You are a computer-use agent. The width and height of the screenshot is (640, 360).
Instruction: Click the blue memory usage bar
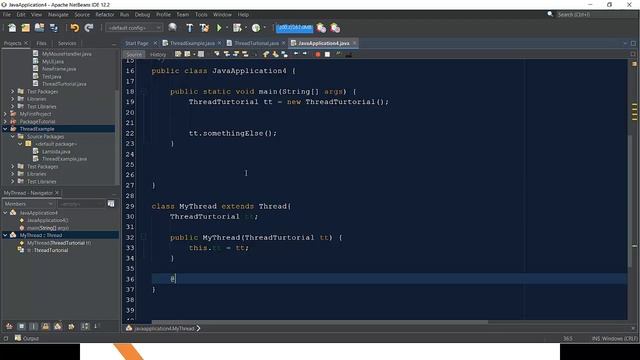(x=294, y=28)
